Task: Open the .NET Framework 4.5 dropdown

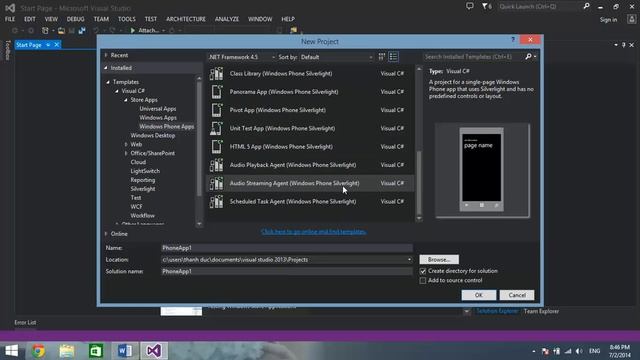Action: pos(242,57)
